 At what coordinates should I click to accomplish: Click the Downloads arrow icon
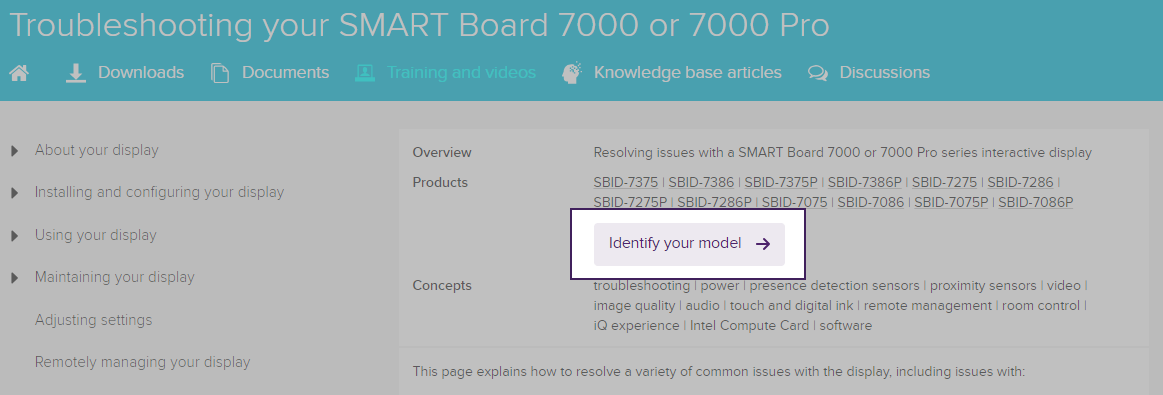point(76,73)
